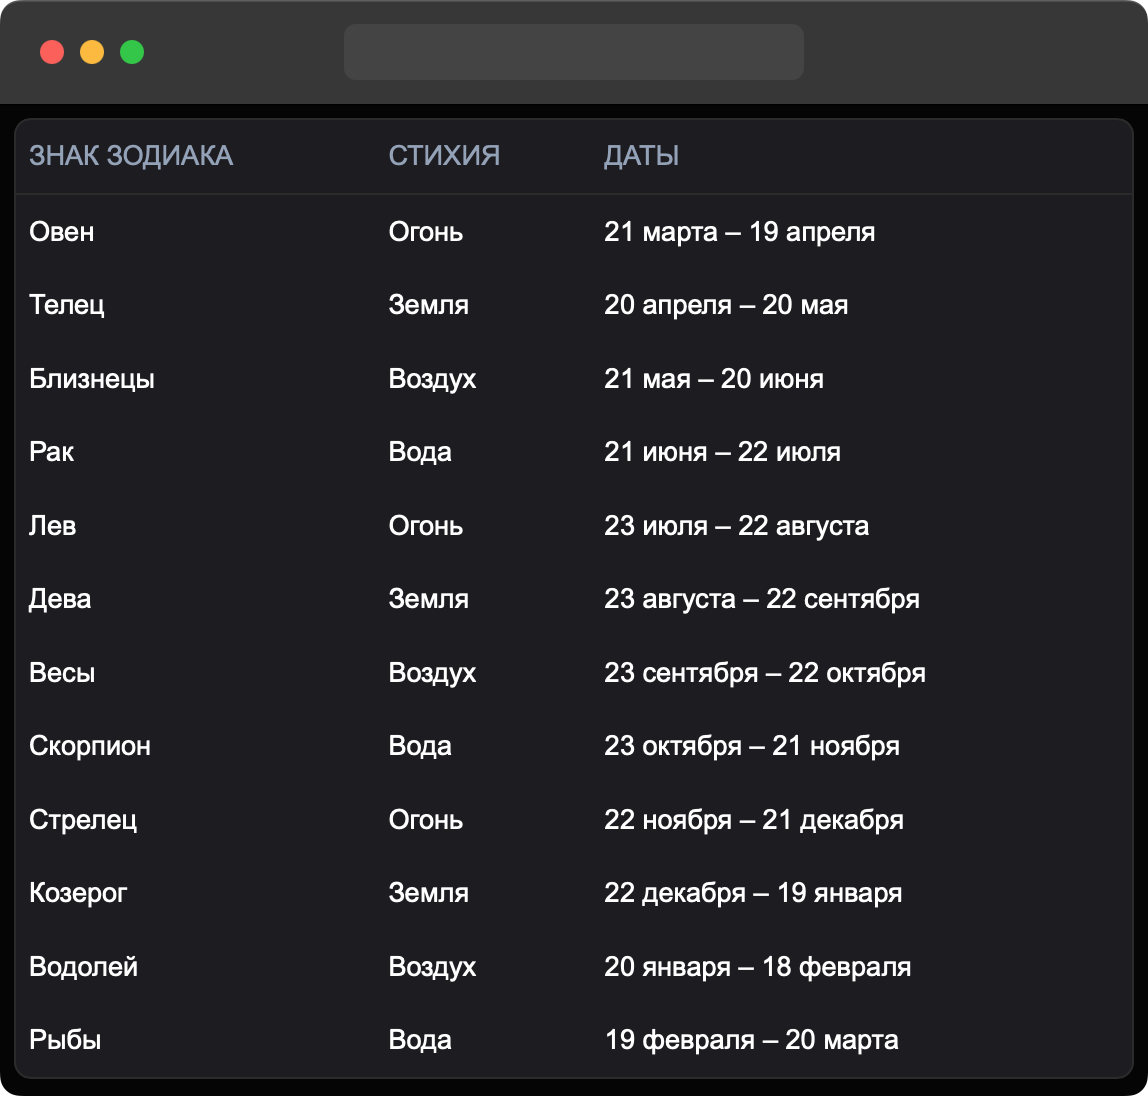The height and width of the screenshot is (1096, 1148).
Task: Click the address bar in title bar
Action: [573, 52]
